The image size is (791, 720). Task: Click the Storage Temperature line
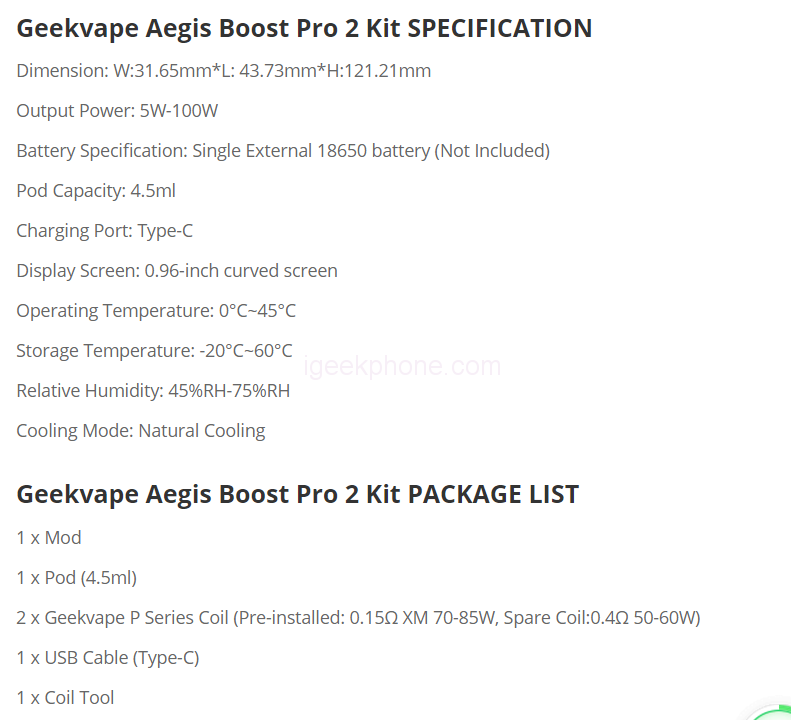(x=154, y=351)
